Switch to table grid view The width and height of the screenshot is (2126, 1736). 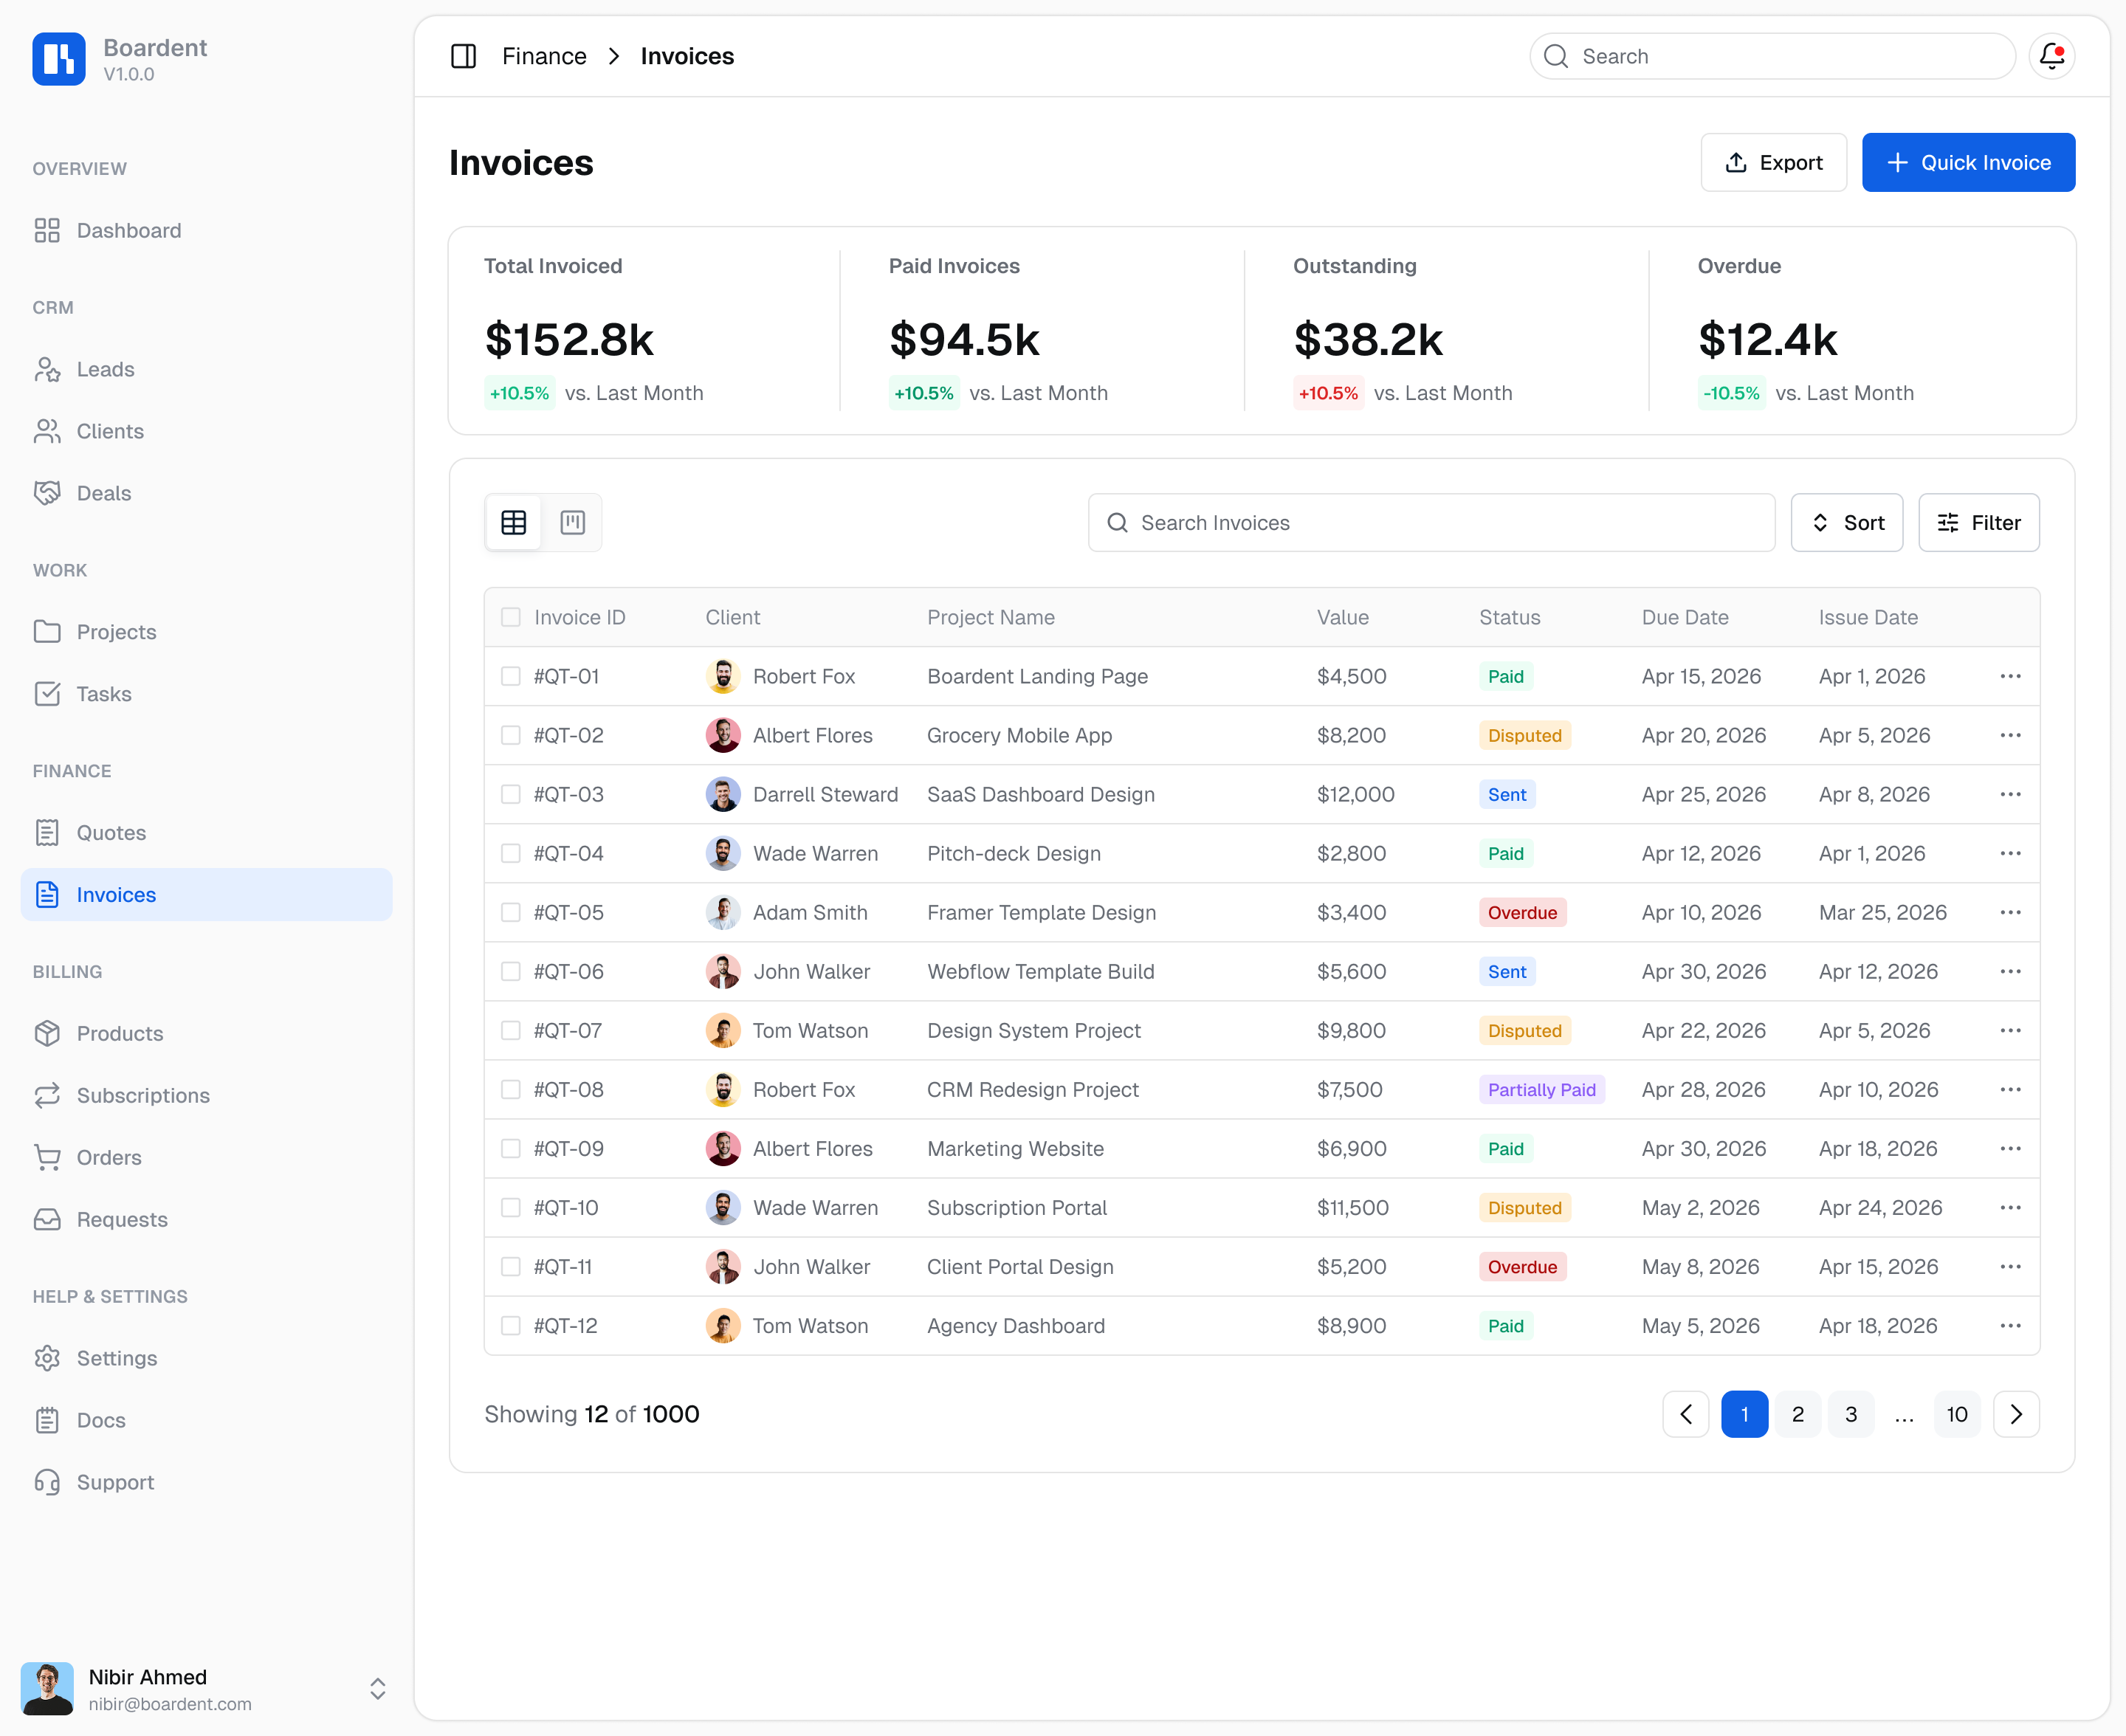[514, 522]
